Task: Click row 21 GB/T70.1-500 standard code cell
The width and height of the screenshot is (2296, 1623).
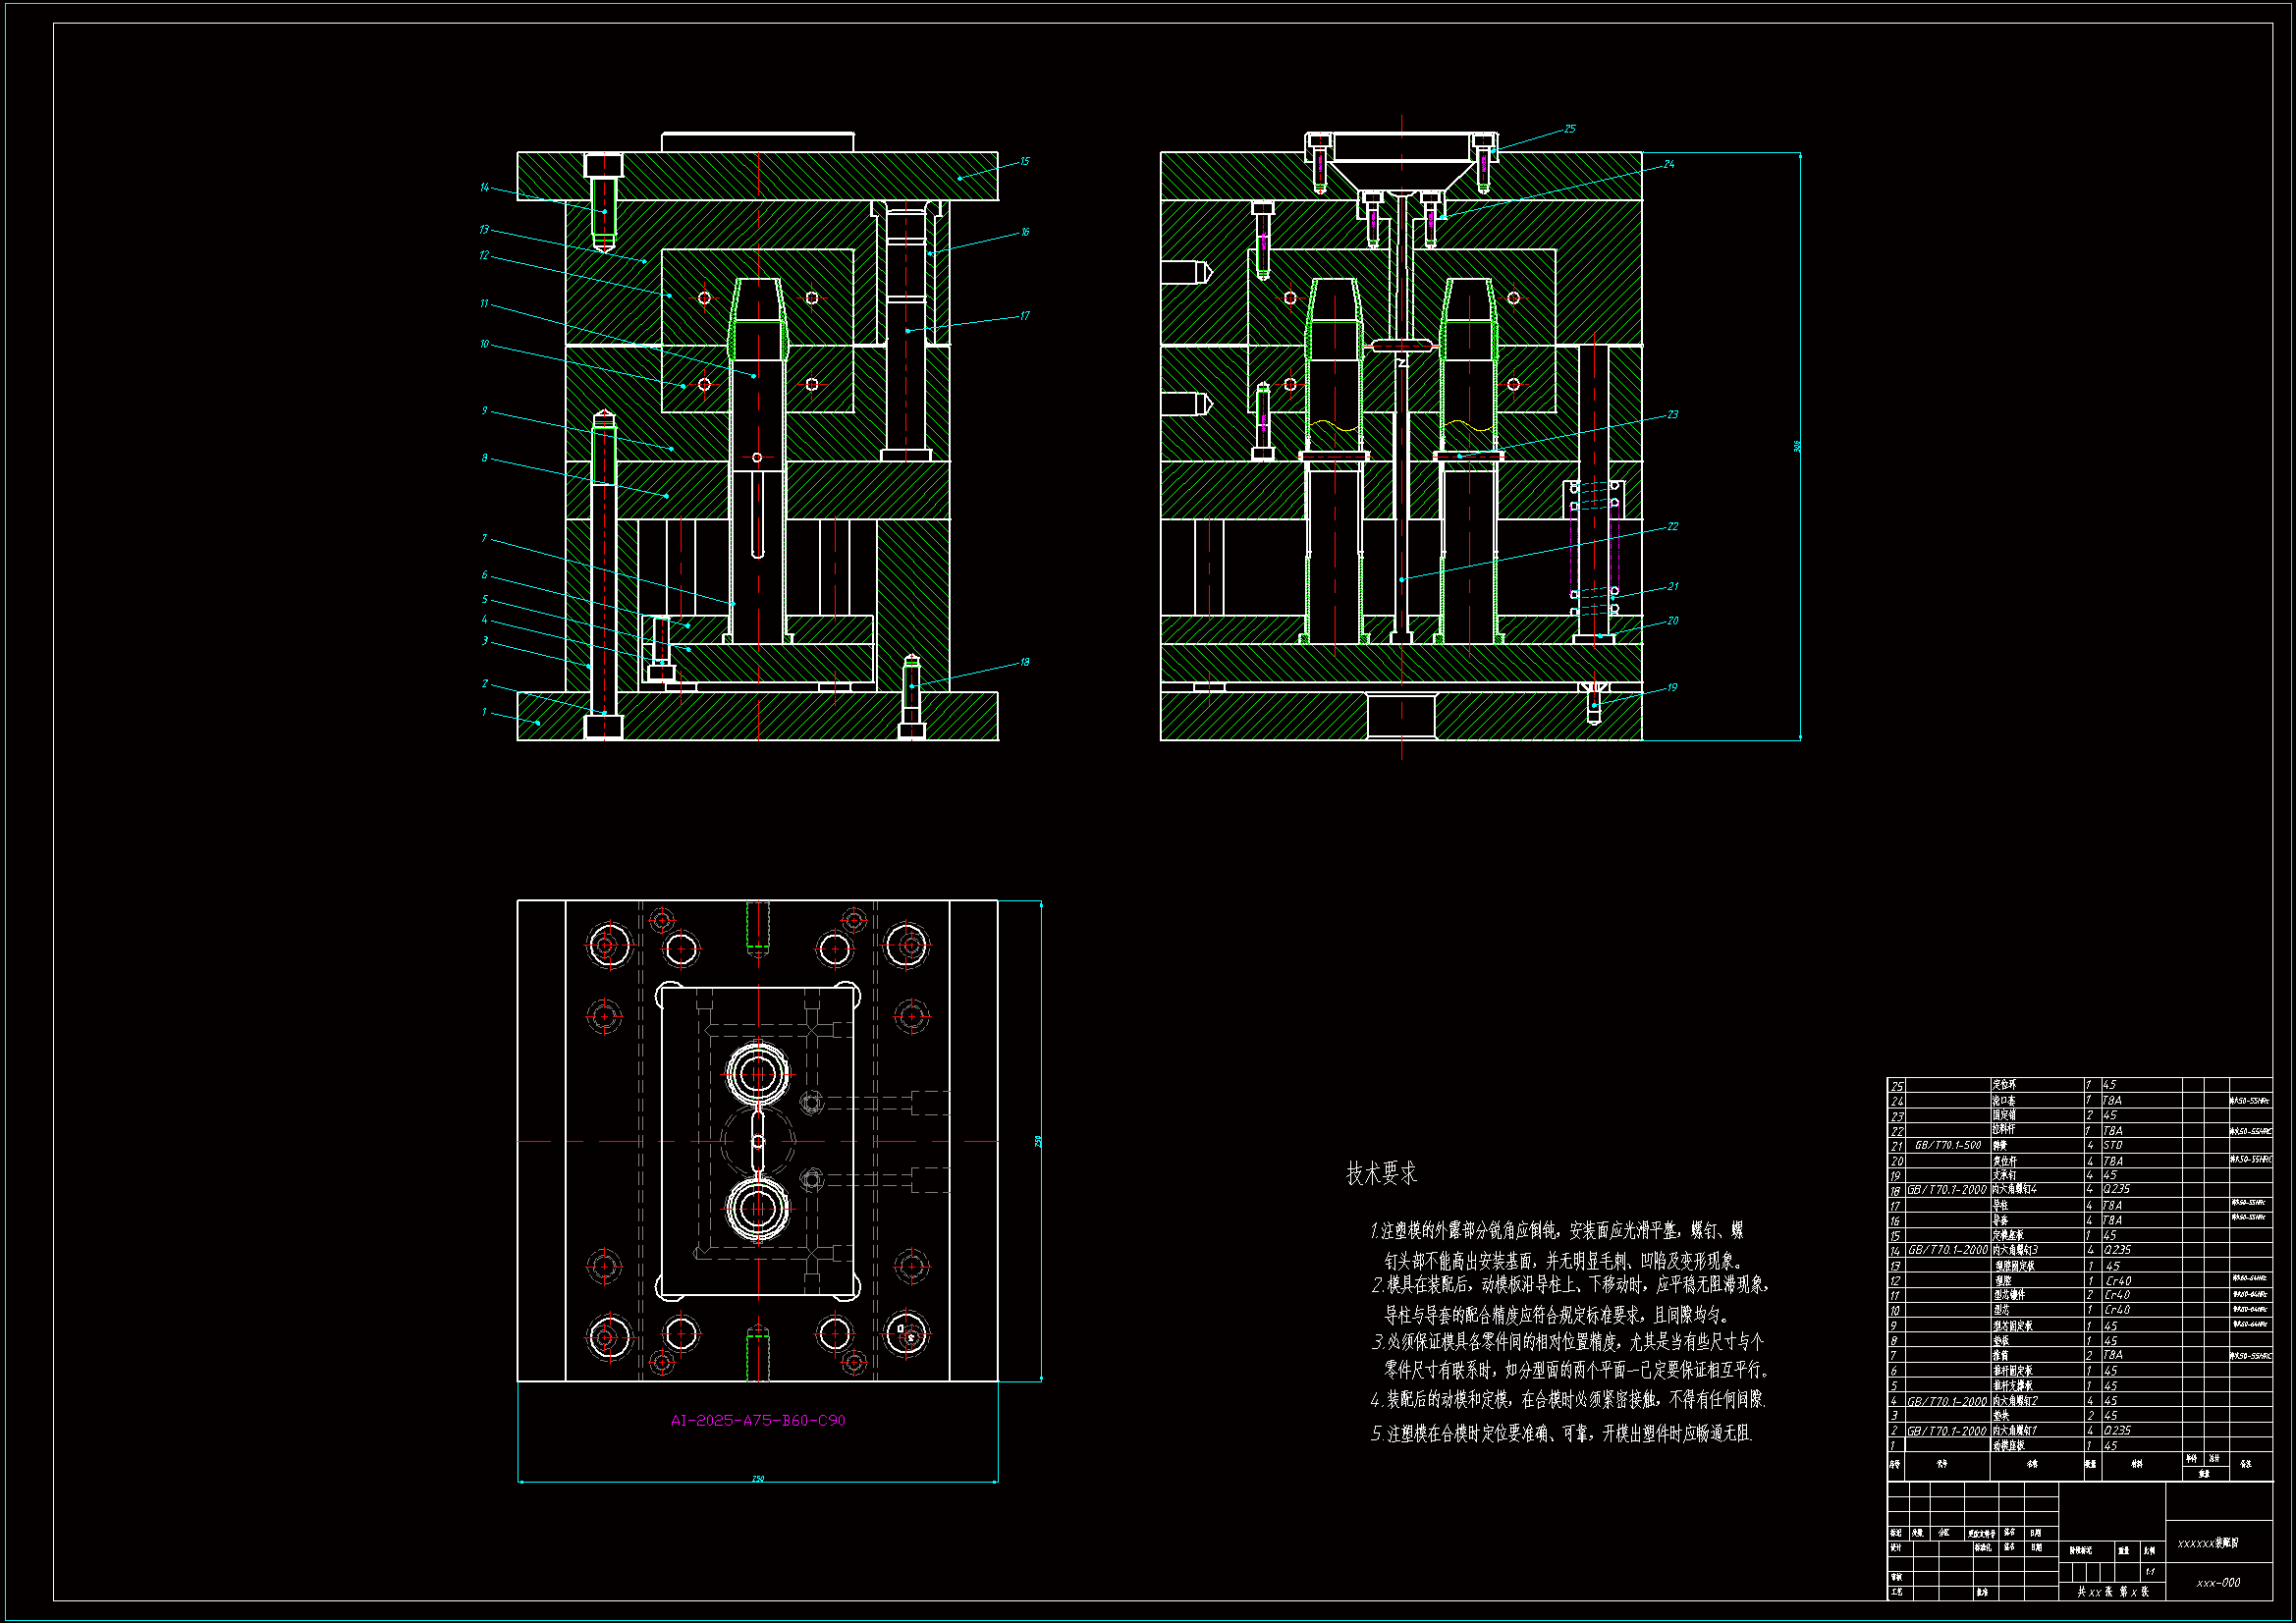Action: pos(1947,1145)
